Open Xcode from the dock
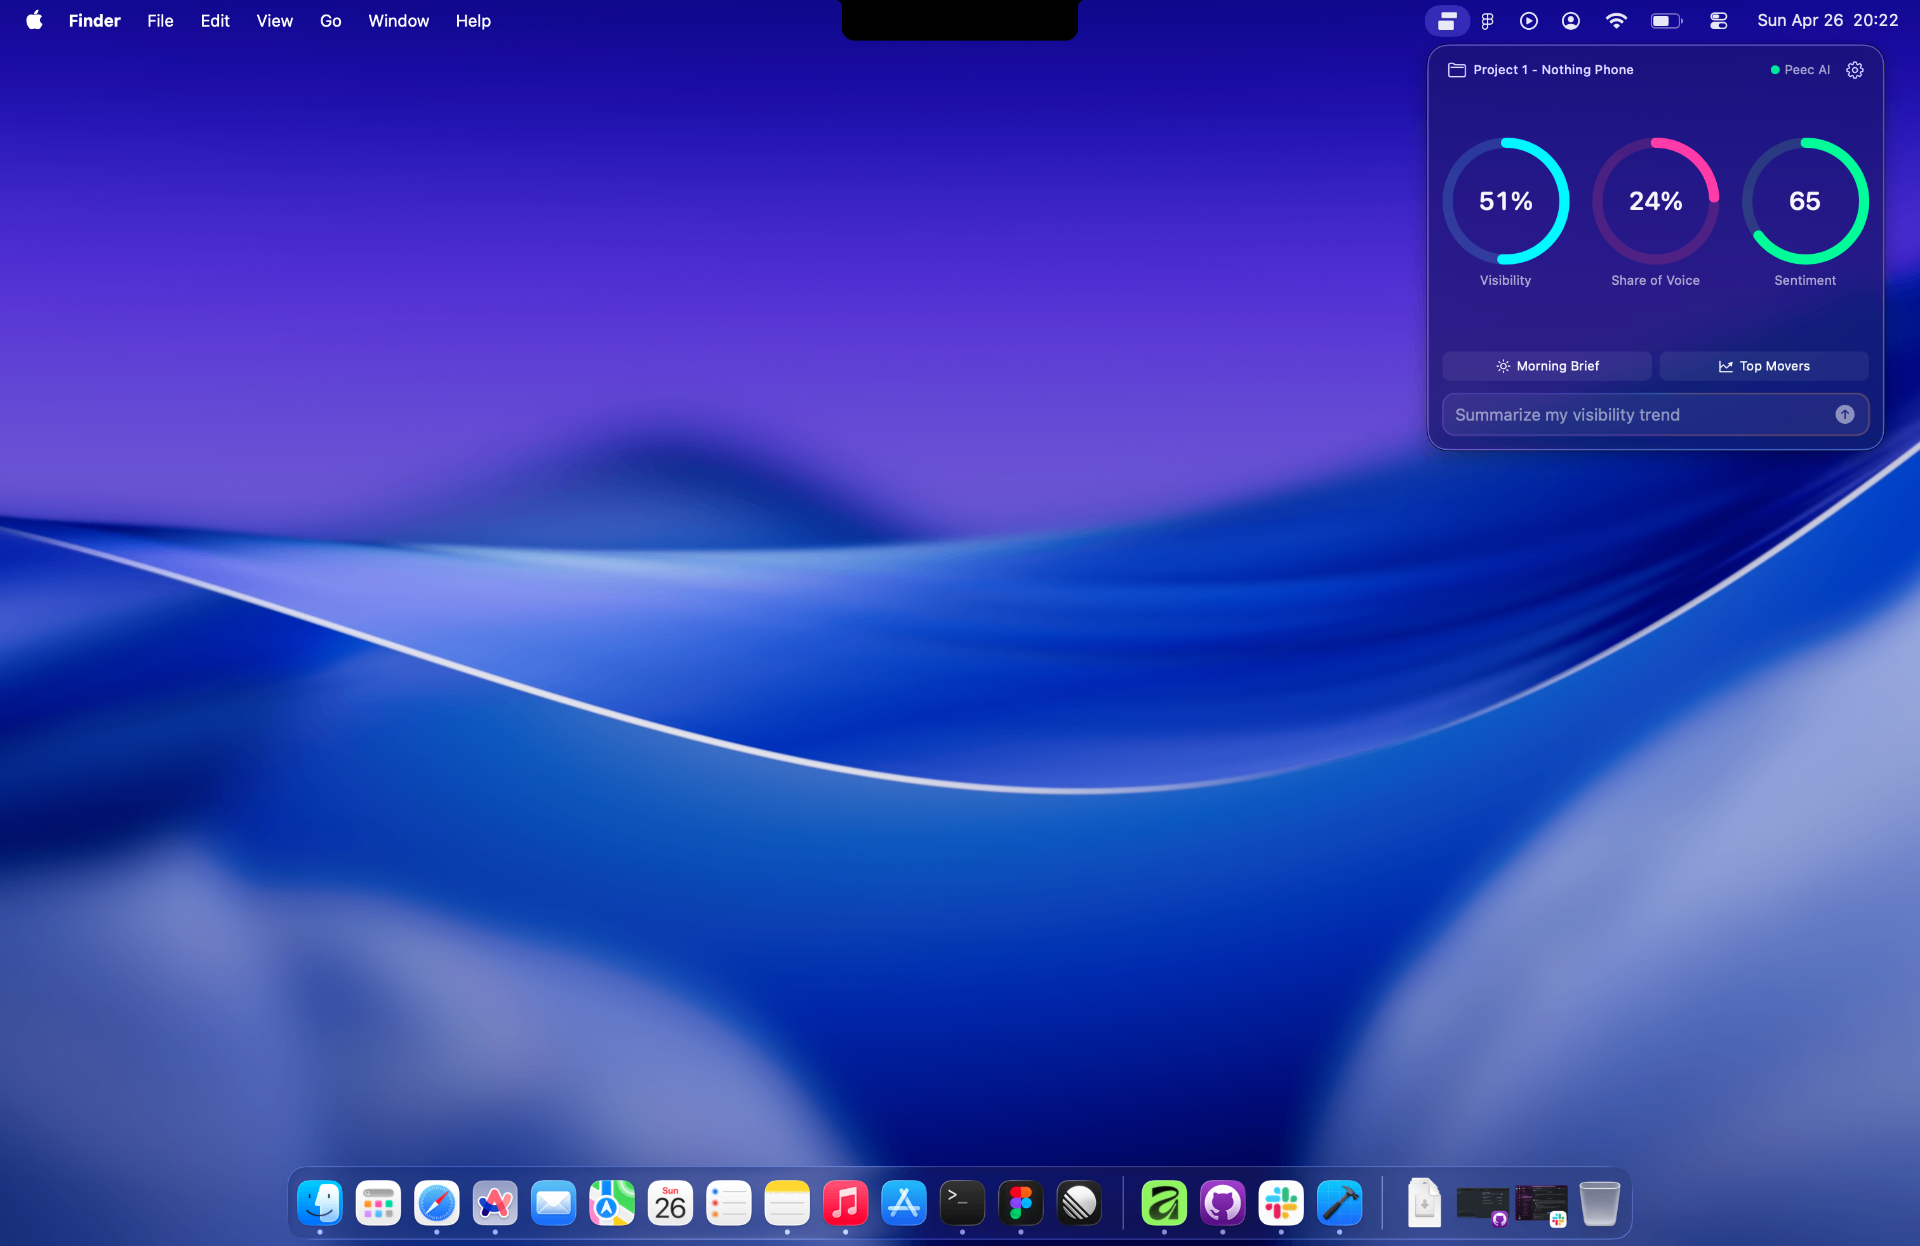The width and height of the screenshot is (1920, 1246). pyautogui.click(x=1339, y=1203)
